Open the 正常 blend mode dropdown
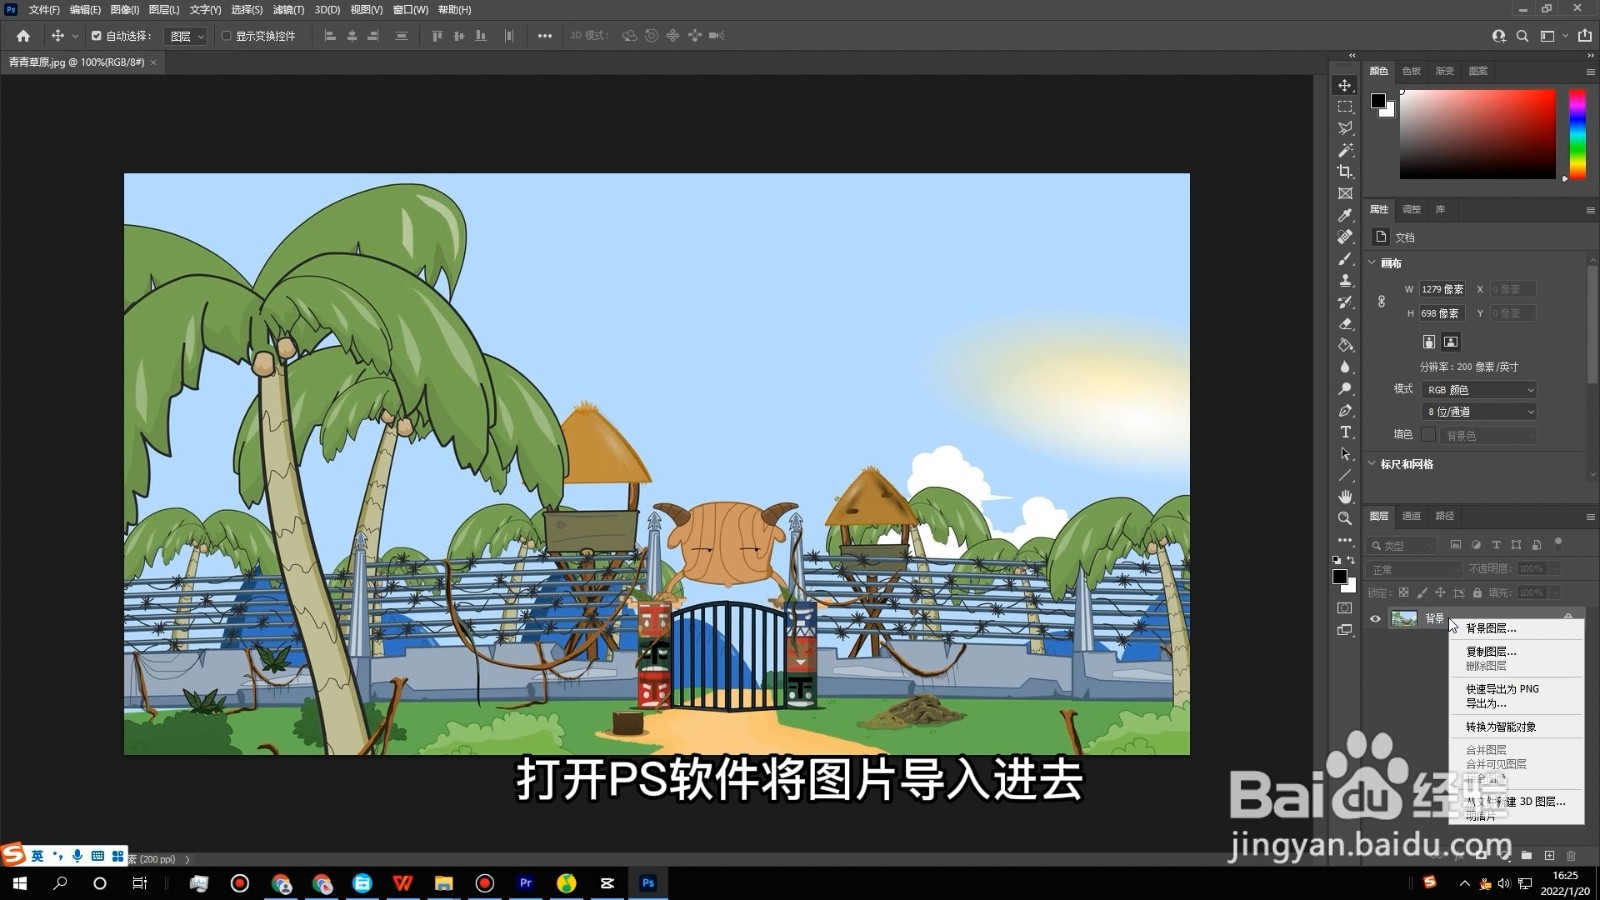The image size is (1600, 900). tap(1414, 569)
